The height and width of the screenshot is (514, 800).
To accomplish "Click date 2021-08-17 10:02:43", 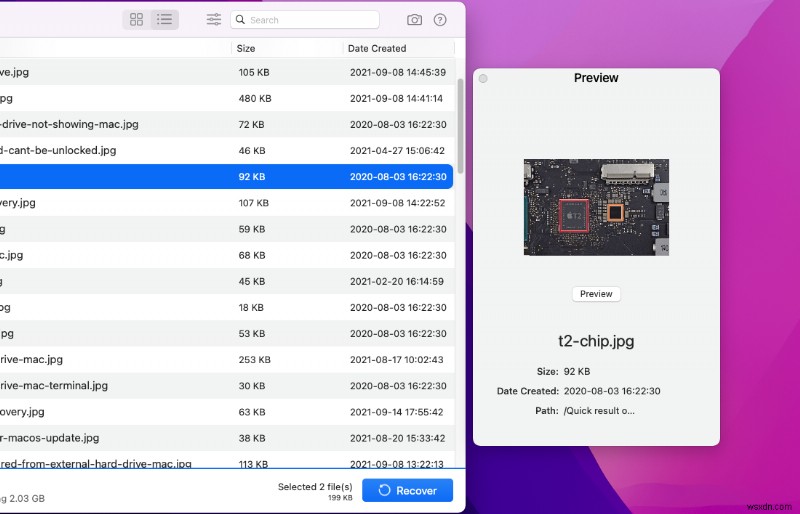I will [x=396, y=359].
